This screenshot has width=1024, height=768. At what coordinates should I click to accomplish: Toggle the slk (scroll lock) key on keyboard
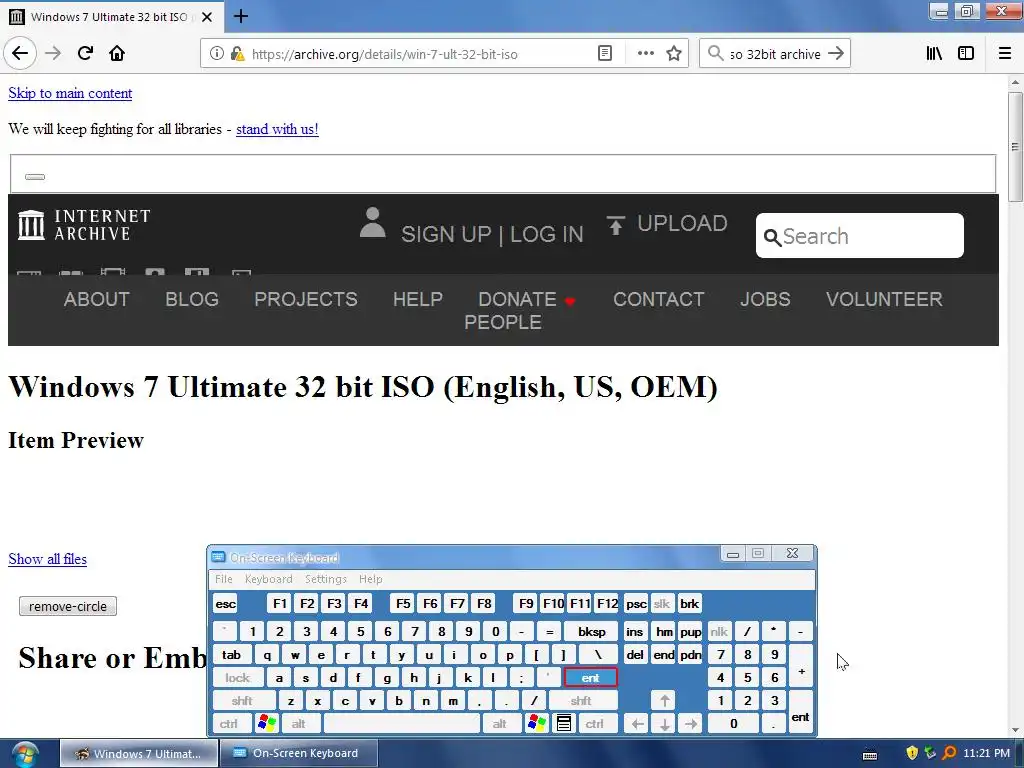pyautogui.click(x=662, y=604)
